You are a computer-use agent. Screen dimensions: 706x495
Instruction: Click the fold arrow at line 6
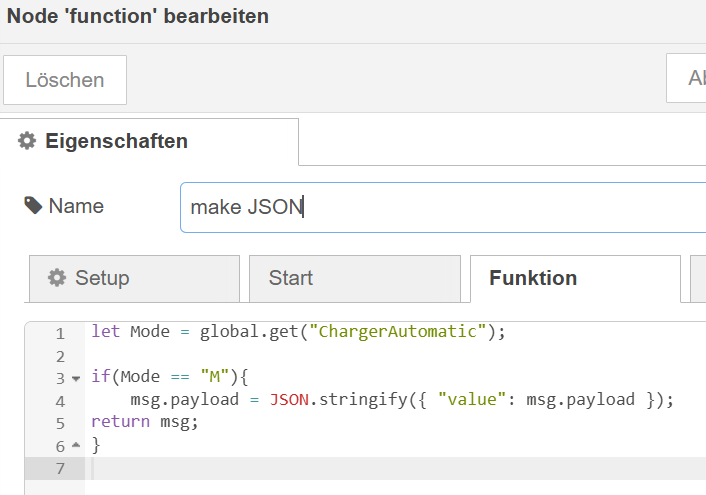(75, 446)
